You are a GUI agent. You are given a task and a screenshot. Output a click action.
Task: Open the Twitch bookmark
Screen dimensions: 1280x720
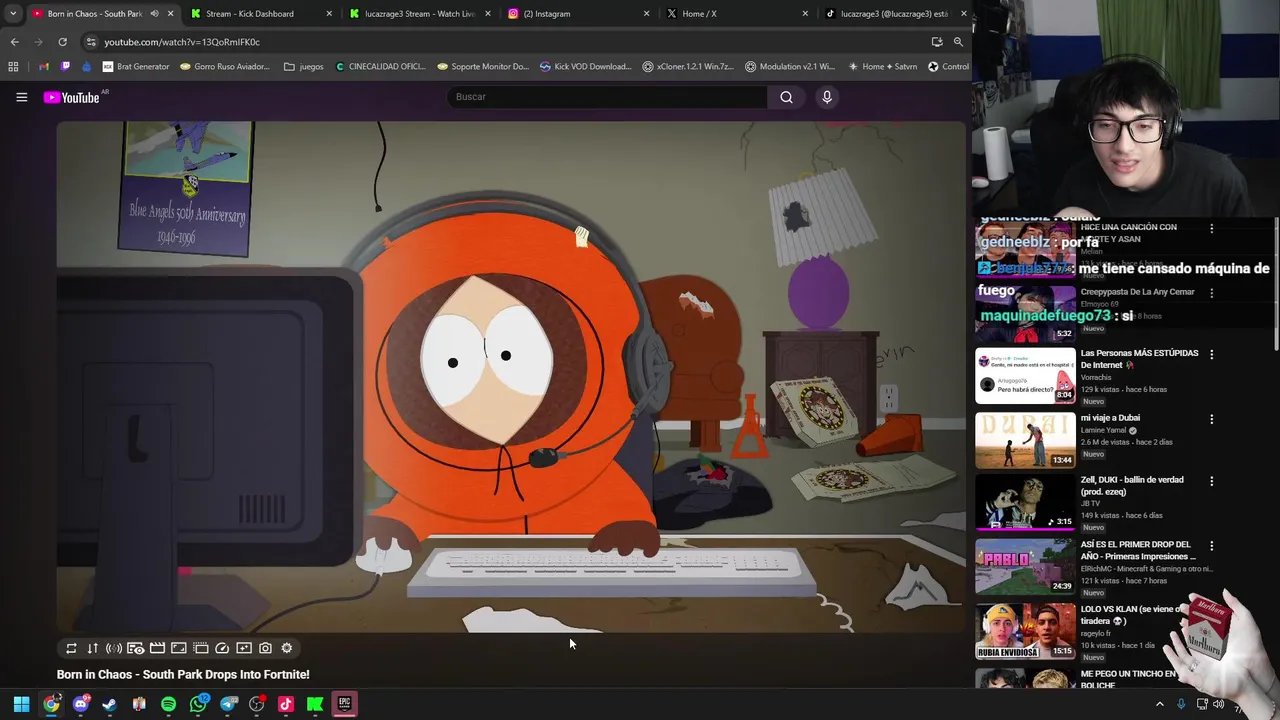(x=65, y=67)
